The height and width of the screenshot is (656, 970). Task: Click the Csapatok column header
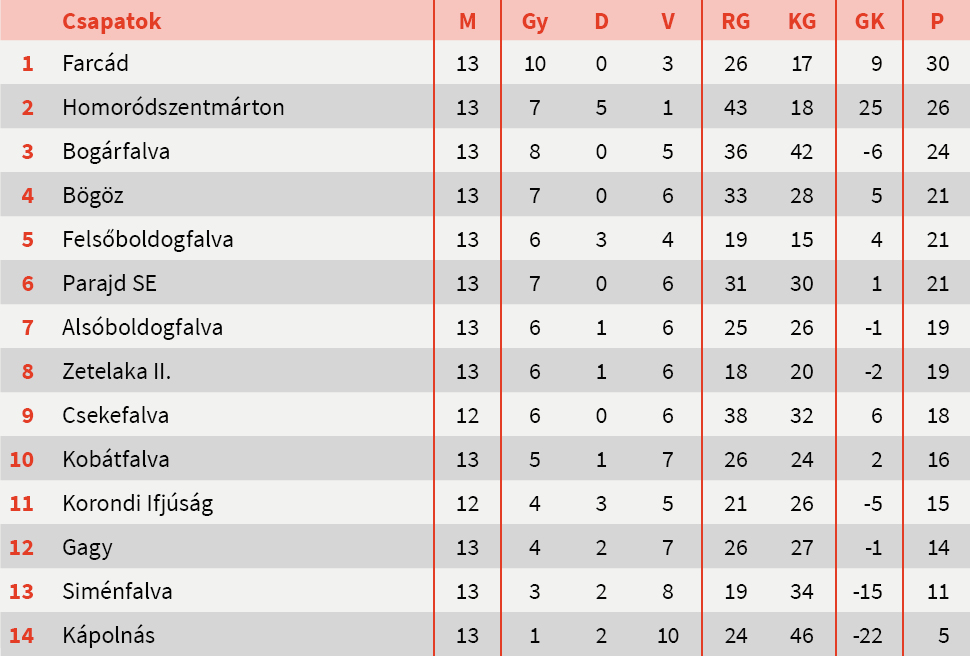(111, 21)
